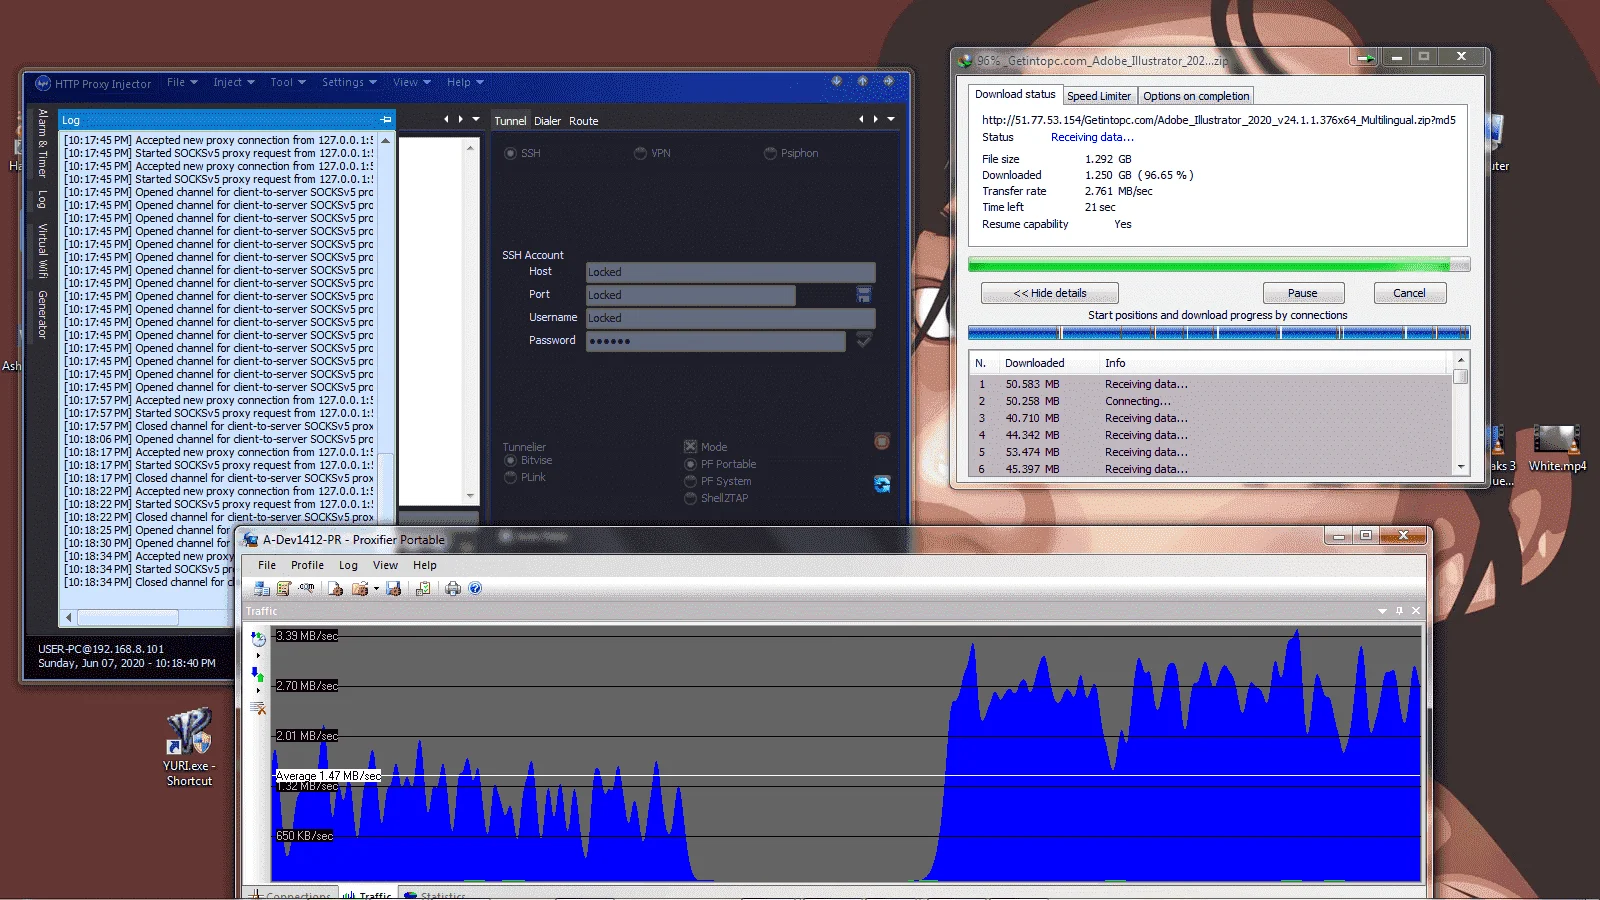1600x900 pixels.
Task: Open Help dropdown in HTTP Proxy Injector
Action: click(x=465, y=82)
